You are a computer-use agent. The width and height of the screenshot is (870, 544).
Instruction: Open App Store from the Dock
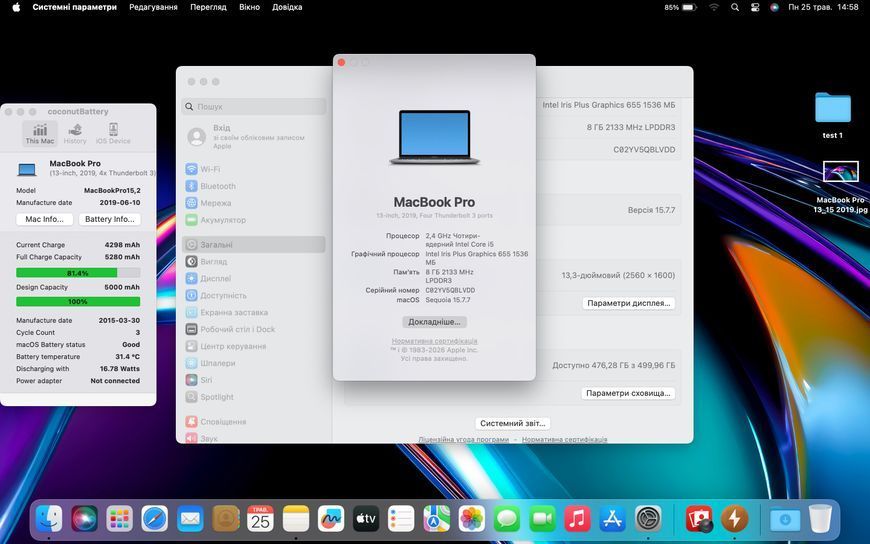(x=613, y=520)
